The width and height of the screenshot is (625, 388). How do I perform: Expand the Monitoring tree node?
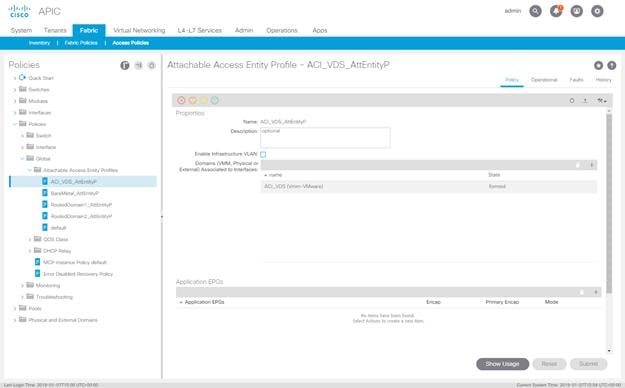(22, 286)
